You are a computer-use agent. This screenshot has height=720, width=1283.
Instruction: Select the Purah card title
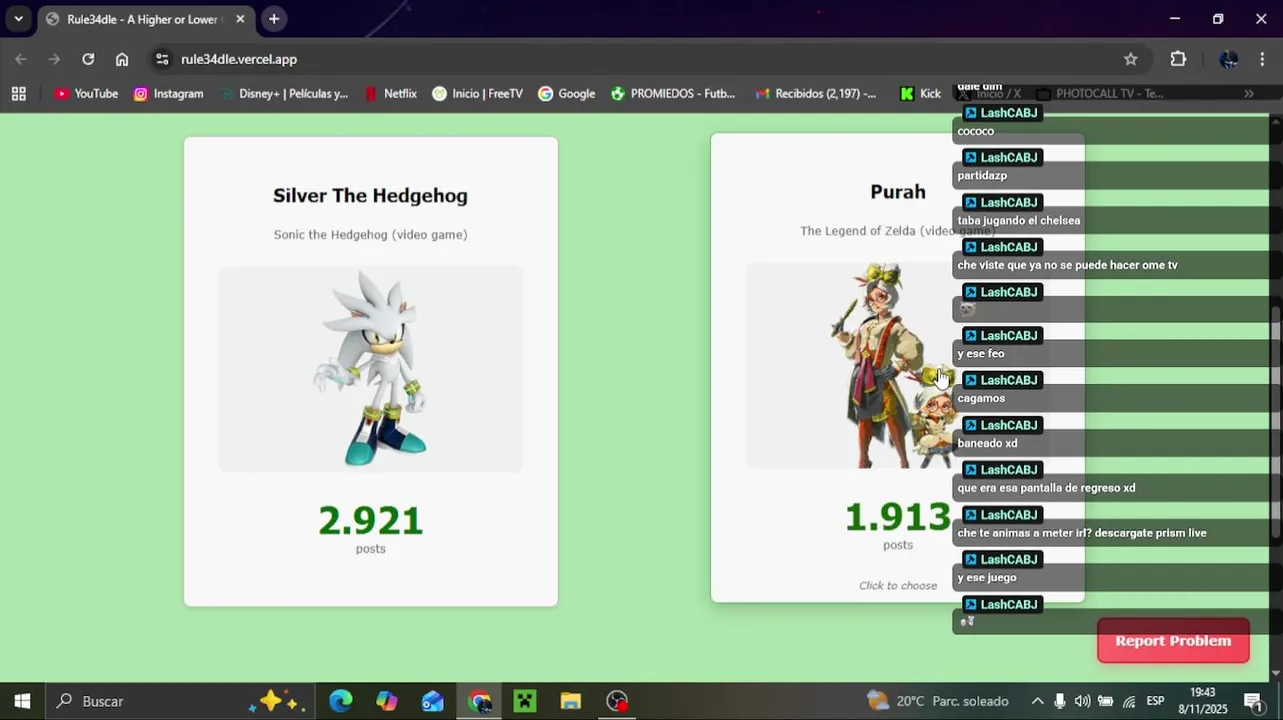pyautogui.click(x=898, y=191)
